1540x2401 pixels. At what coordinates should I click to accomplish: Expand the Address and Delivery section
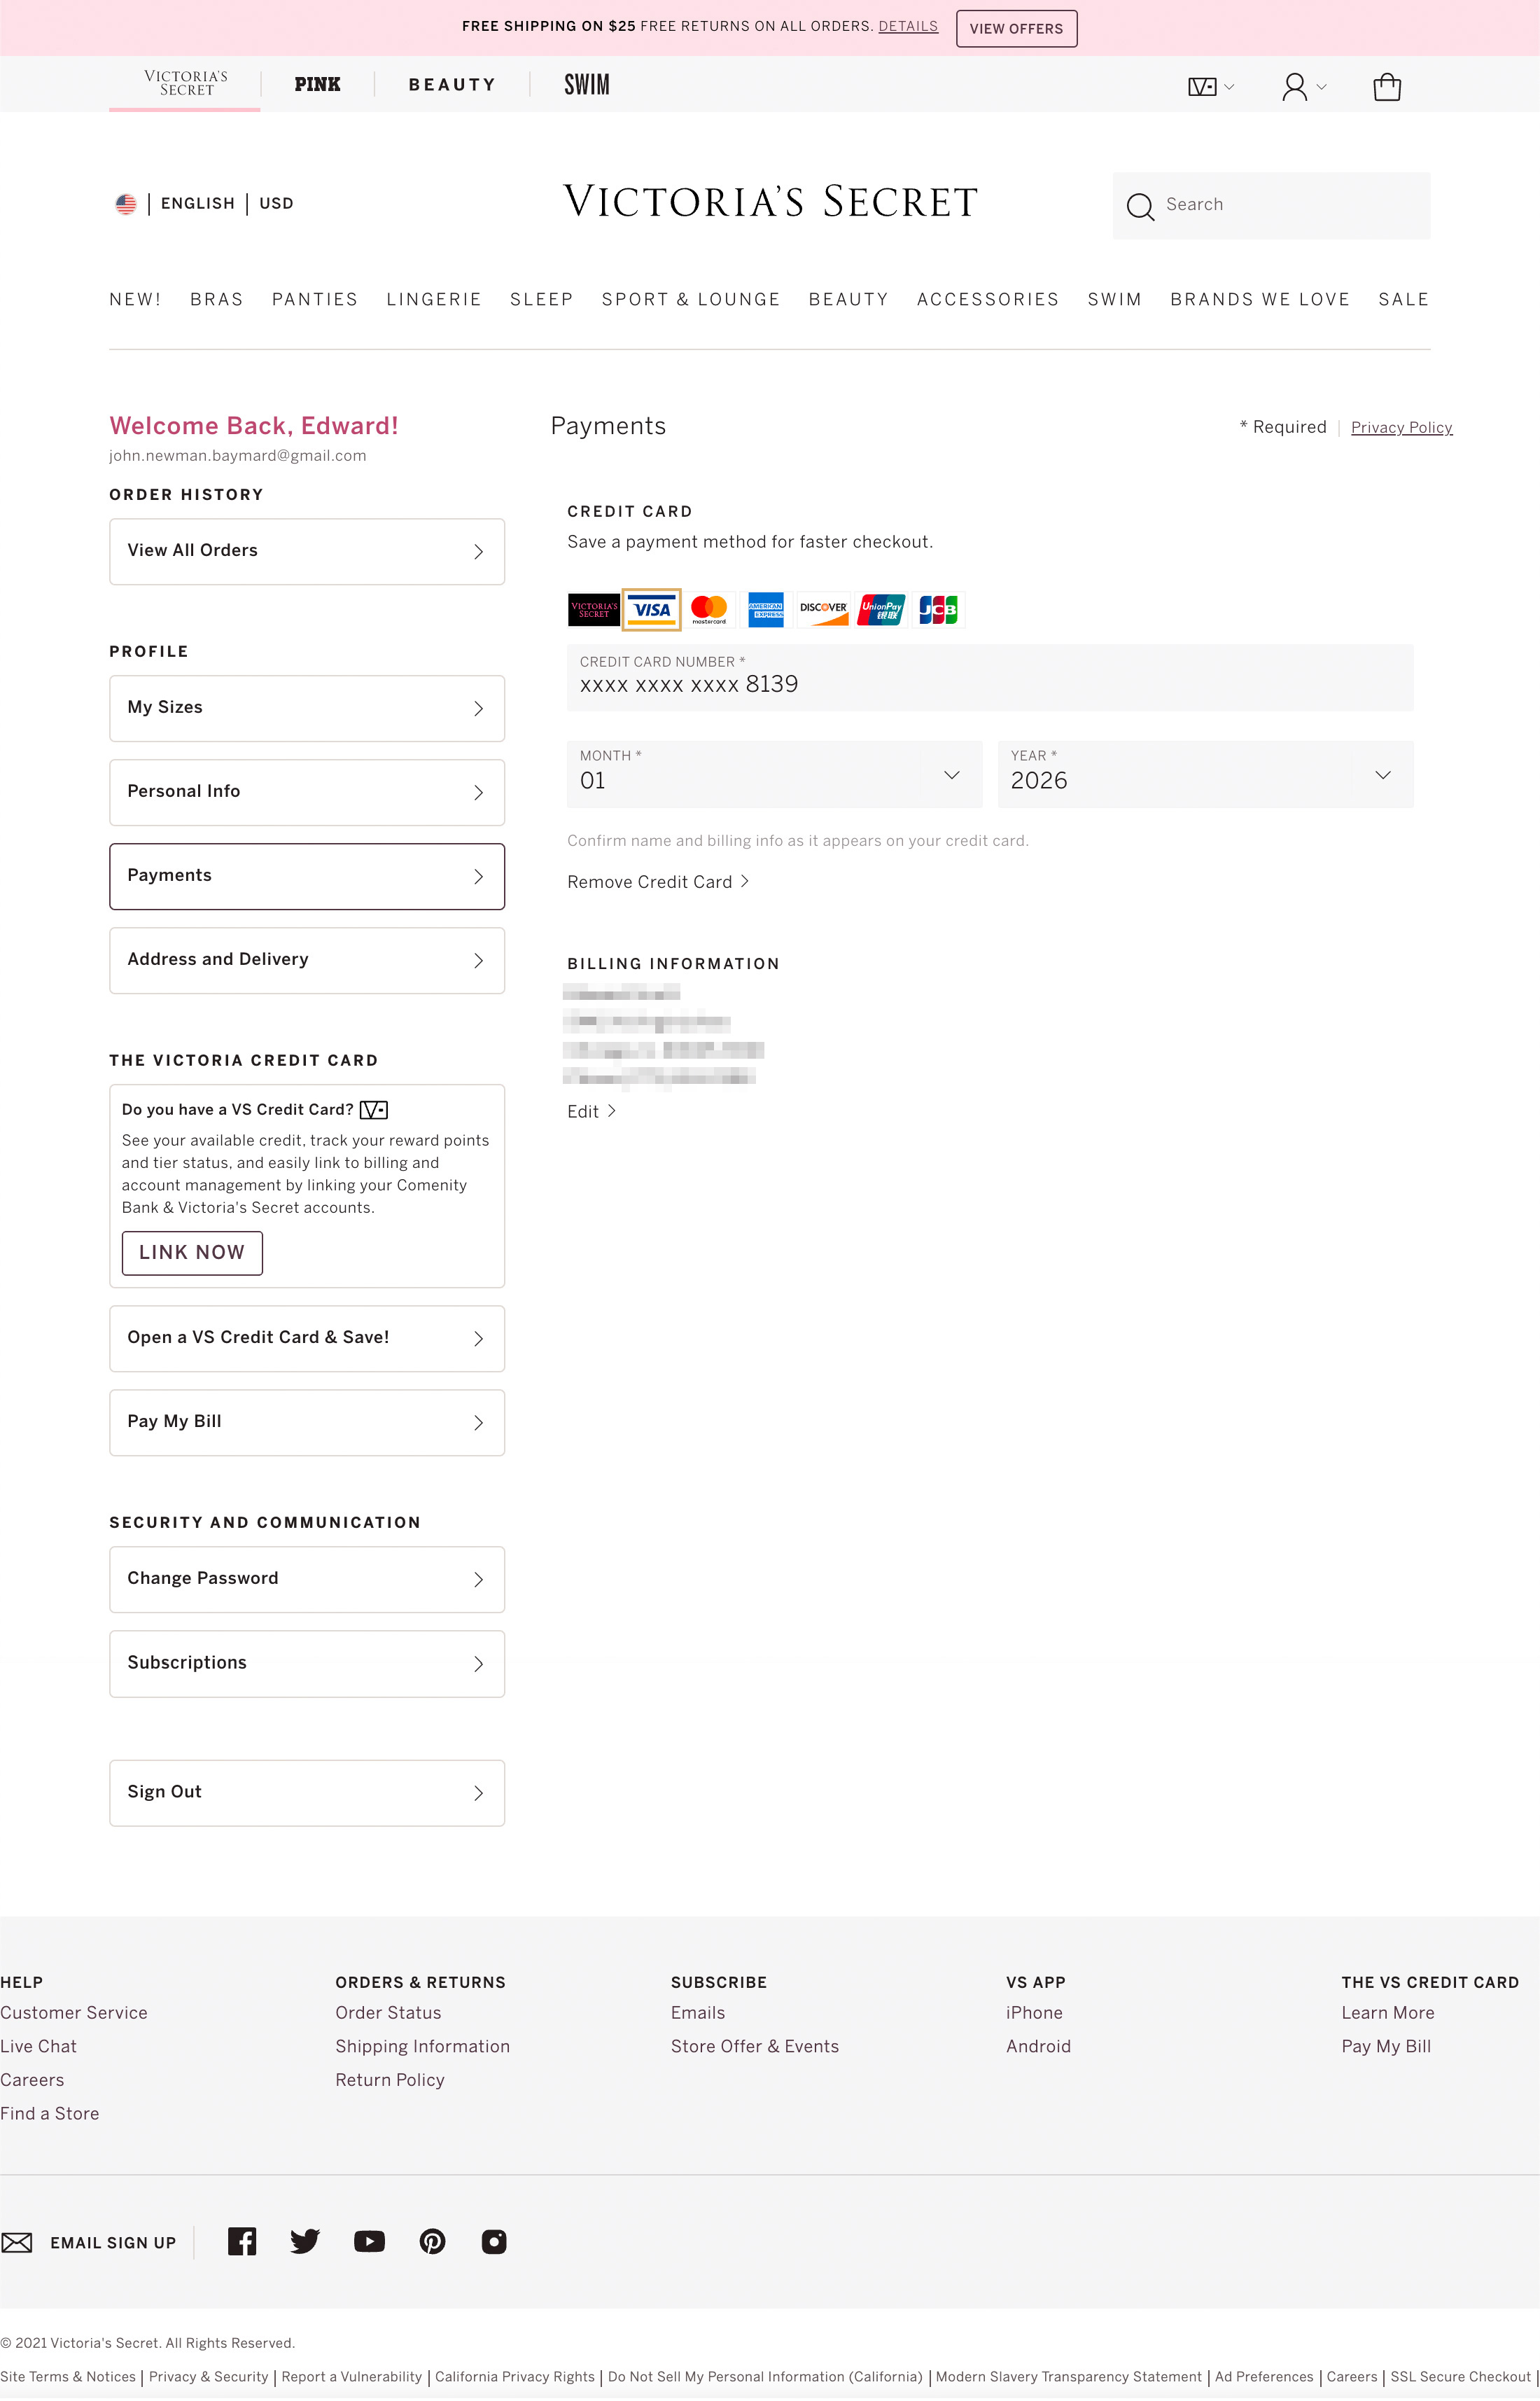pos(306,960)
